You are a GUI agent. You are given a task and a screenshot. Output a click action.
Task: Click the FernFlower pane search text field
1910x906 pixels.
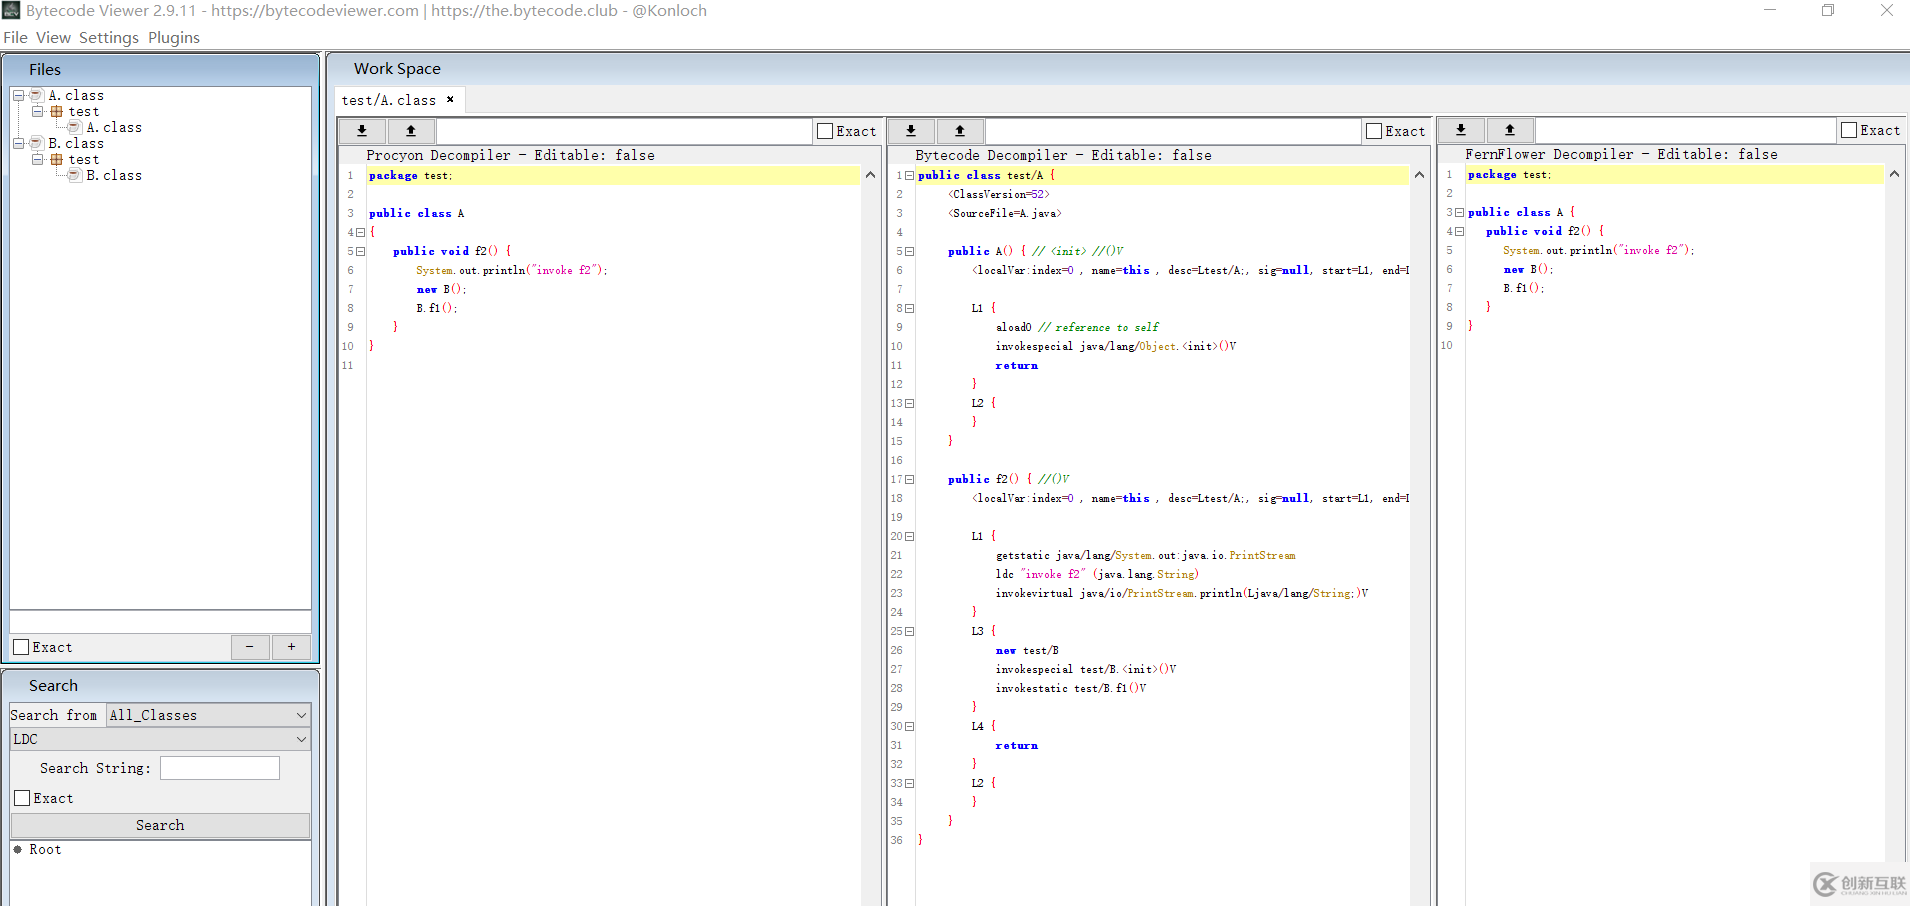(x=1685, y=130)
